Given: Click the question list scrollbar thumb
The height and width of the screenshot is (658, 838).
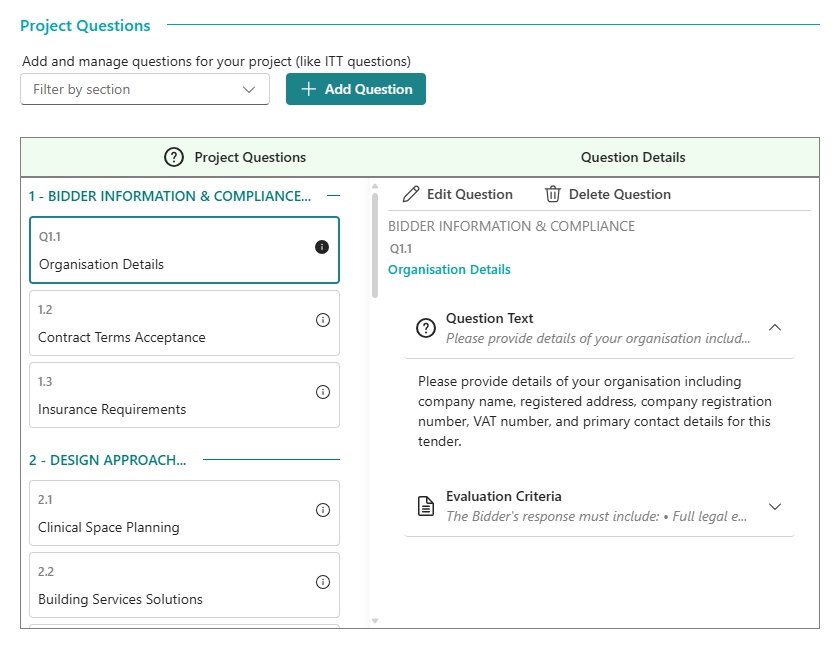Looking at the screenshot, I should [375, 245].
